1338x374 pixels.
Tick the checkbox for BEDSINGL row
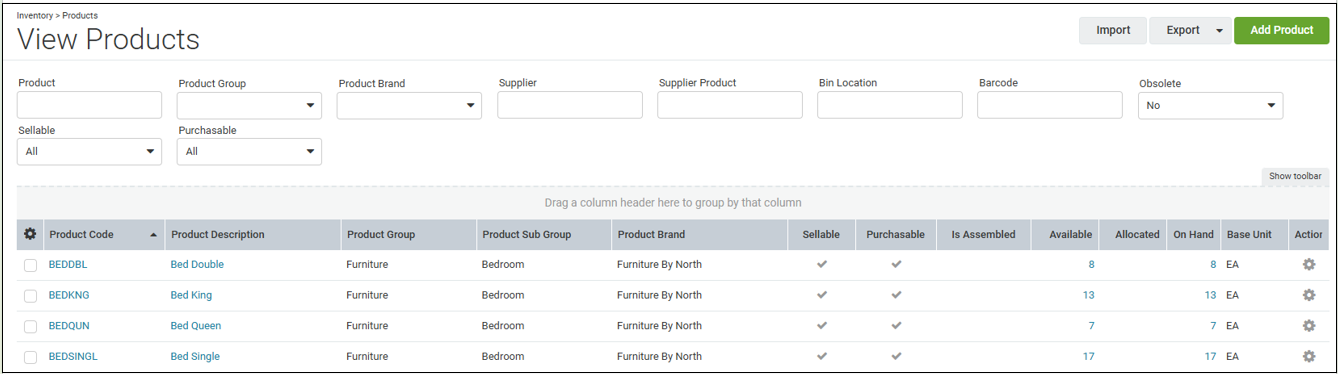tap(31, 357)
